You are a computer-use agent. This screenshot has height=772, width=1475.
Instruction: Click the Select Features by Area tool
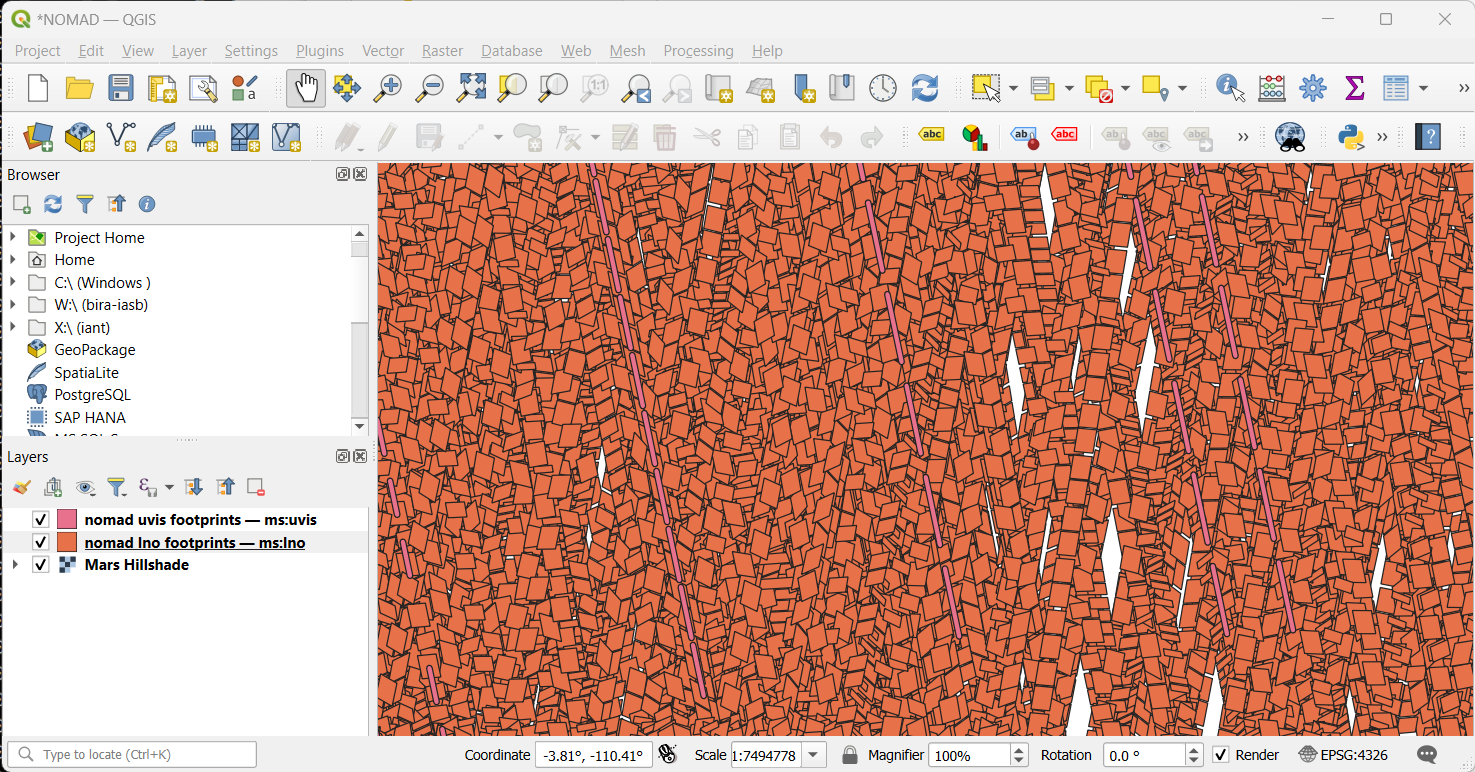986,88
